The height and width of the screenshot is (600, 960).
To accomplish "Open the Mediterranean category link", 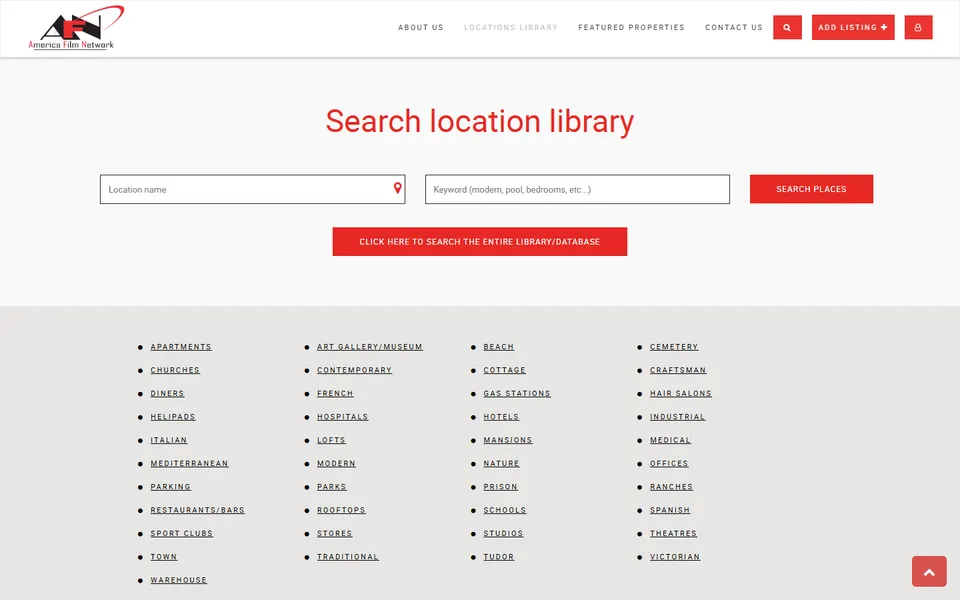I will [190, 463].
